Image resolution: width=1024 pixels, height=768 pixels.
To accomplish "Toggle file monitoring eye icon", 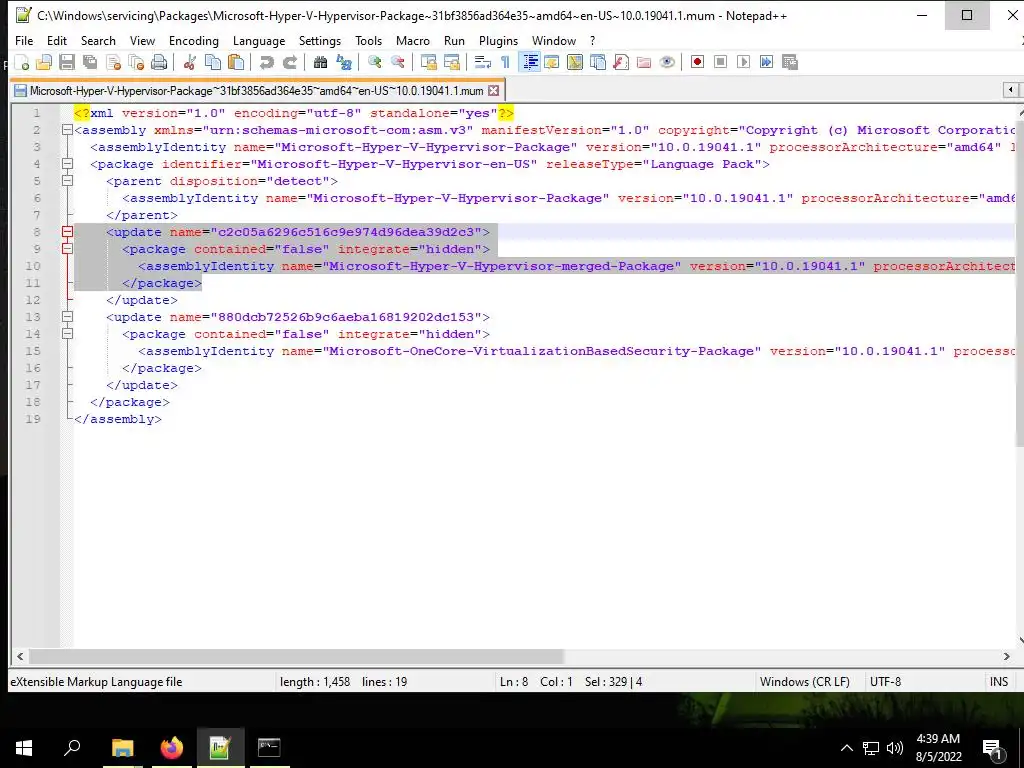I will [667, 62].
